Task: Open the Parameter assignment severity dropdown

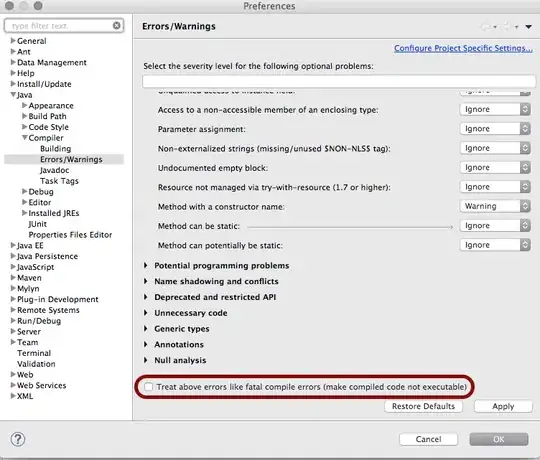Action: [495, 129]
